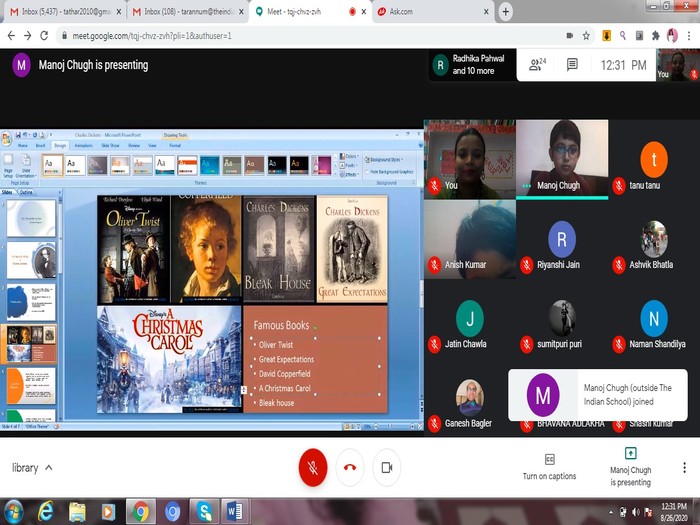Open the chat messages panel
700x525 pixels.
click(x=572, y=65)
